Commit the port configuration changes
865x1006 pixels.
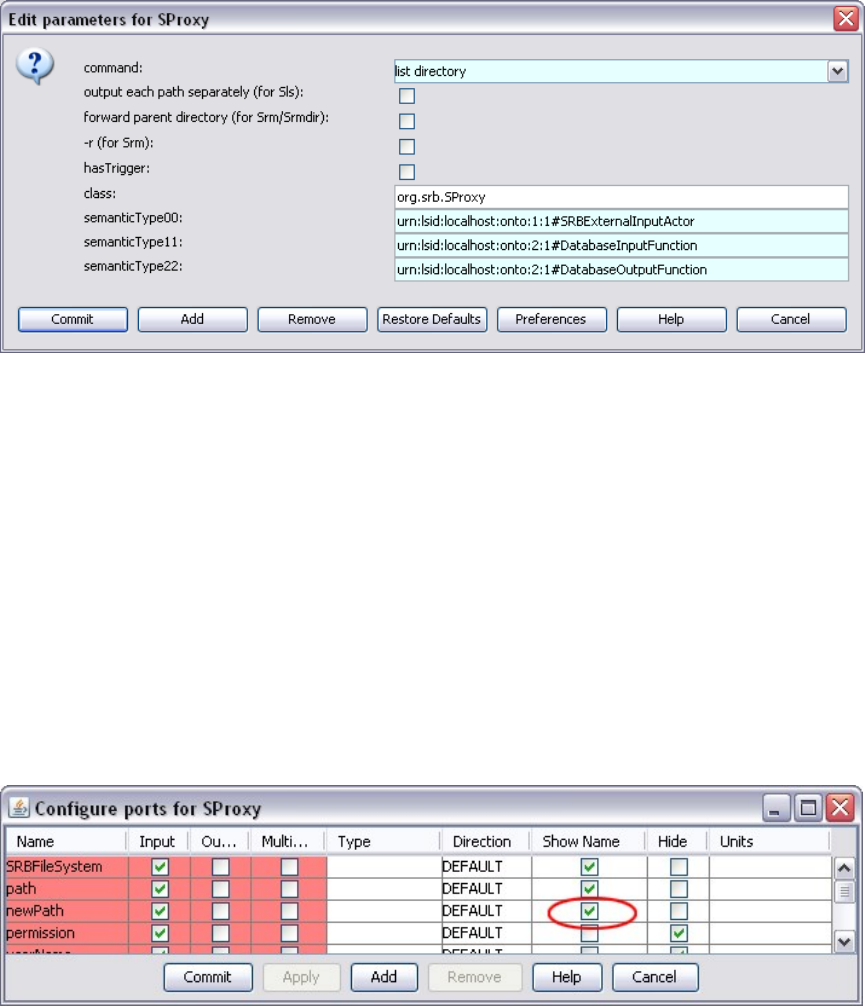click(x=208, y=977)
